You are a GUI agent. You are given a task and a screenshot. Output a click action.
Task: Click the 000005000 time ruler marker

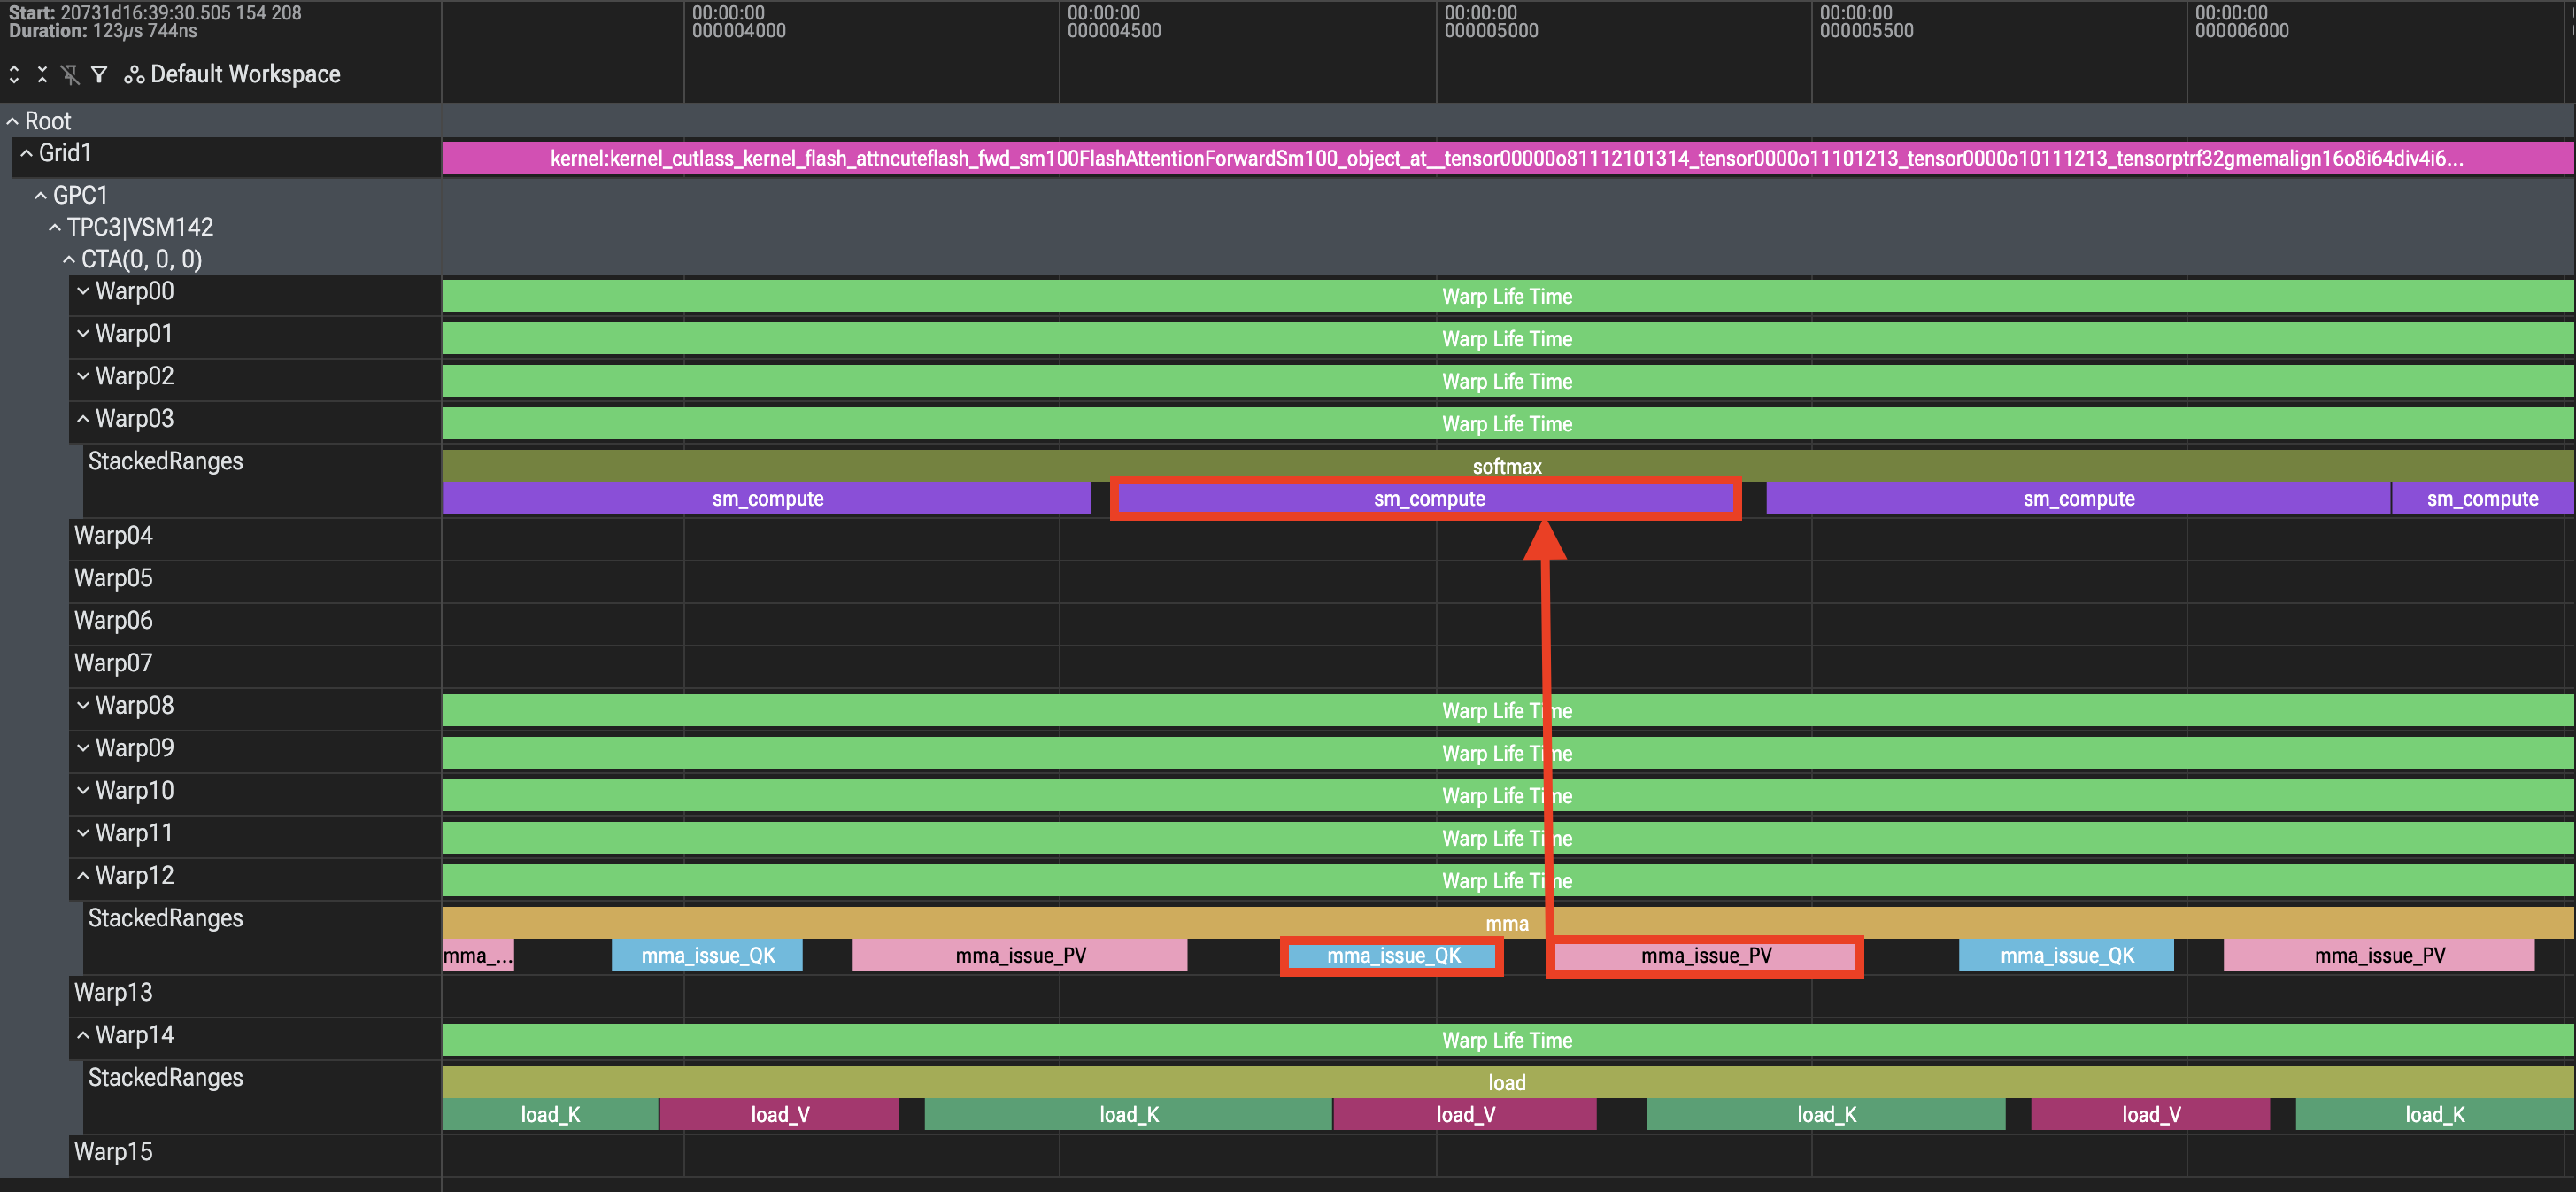(1491, 22)
